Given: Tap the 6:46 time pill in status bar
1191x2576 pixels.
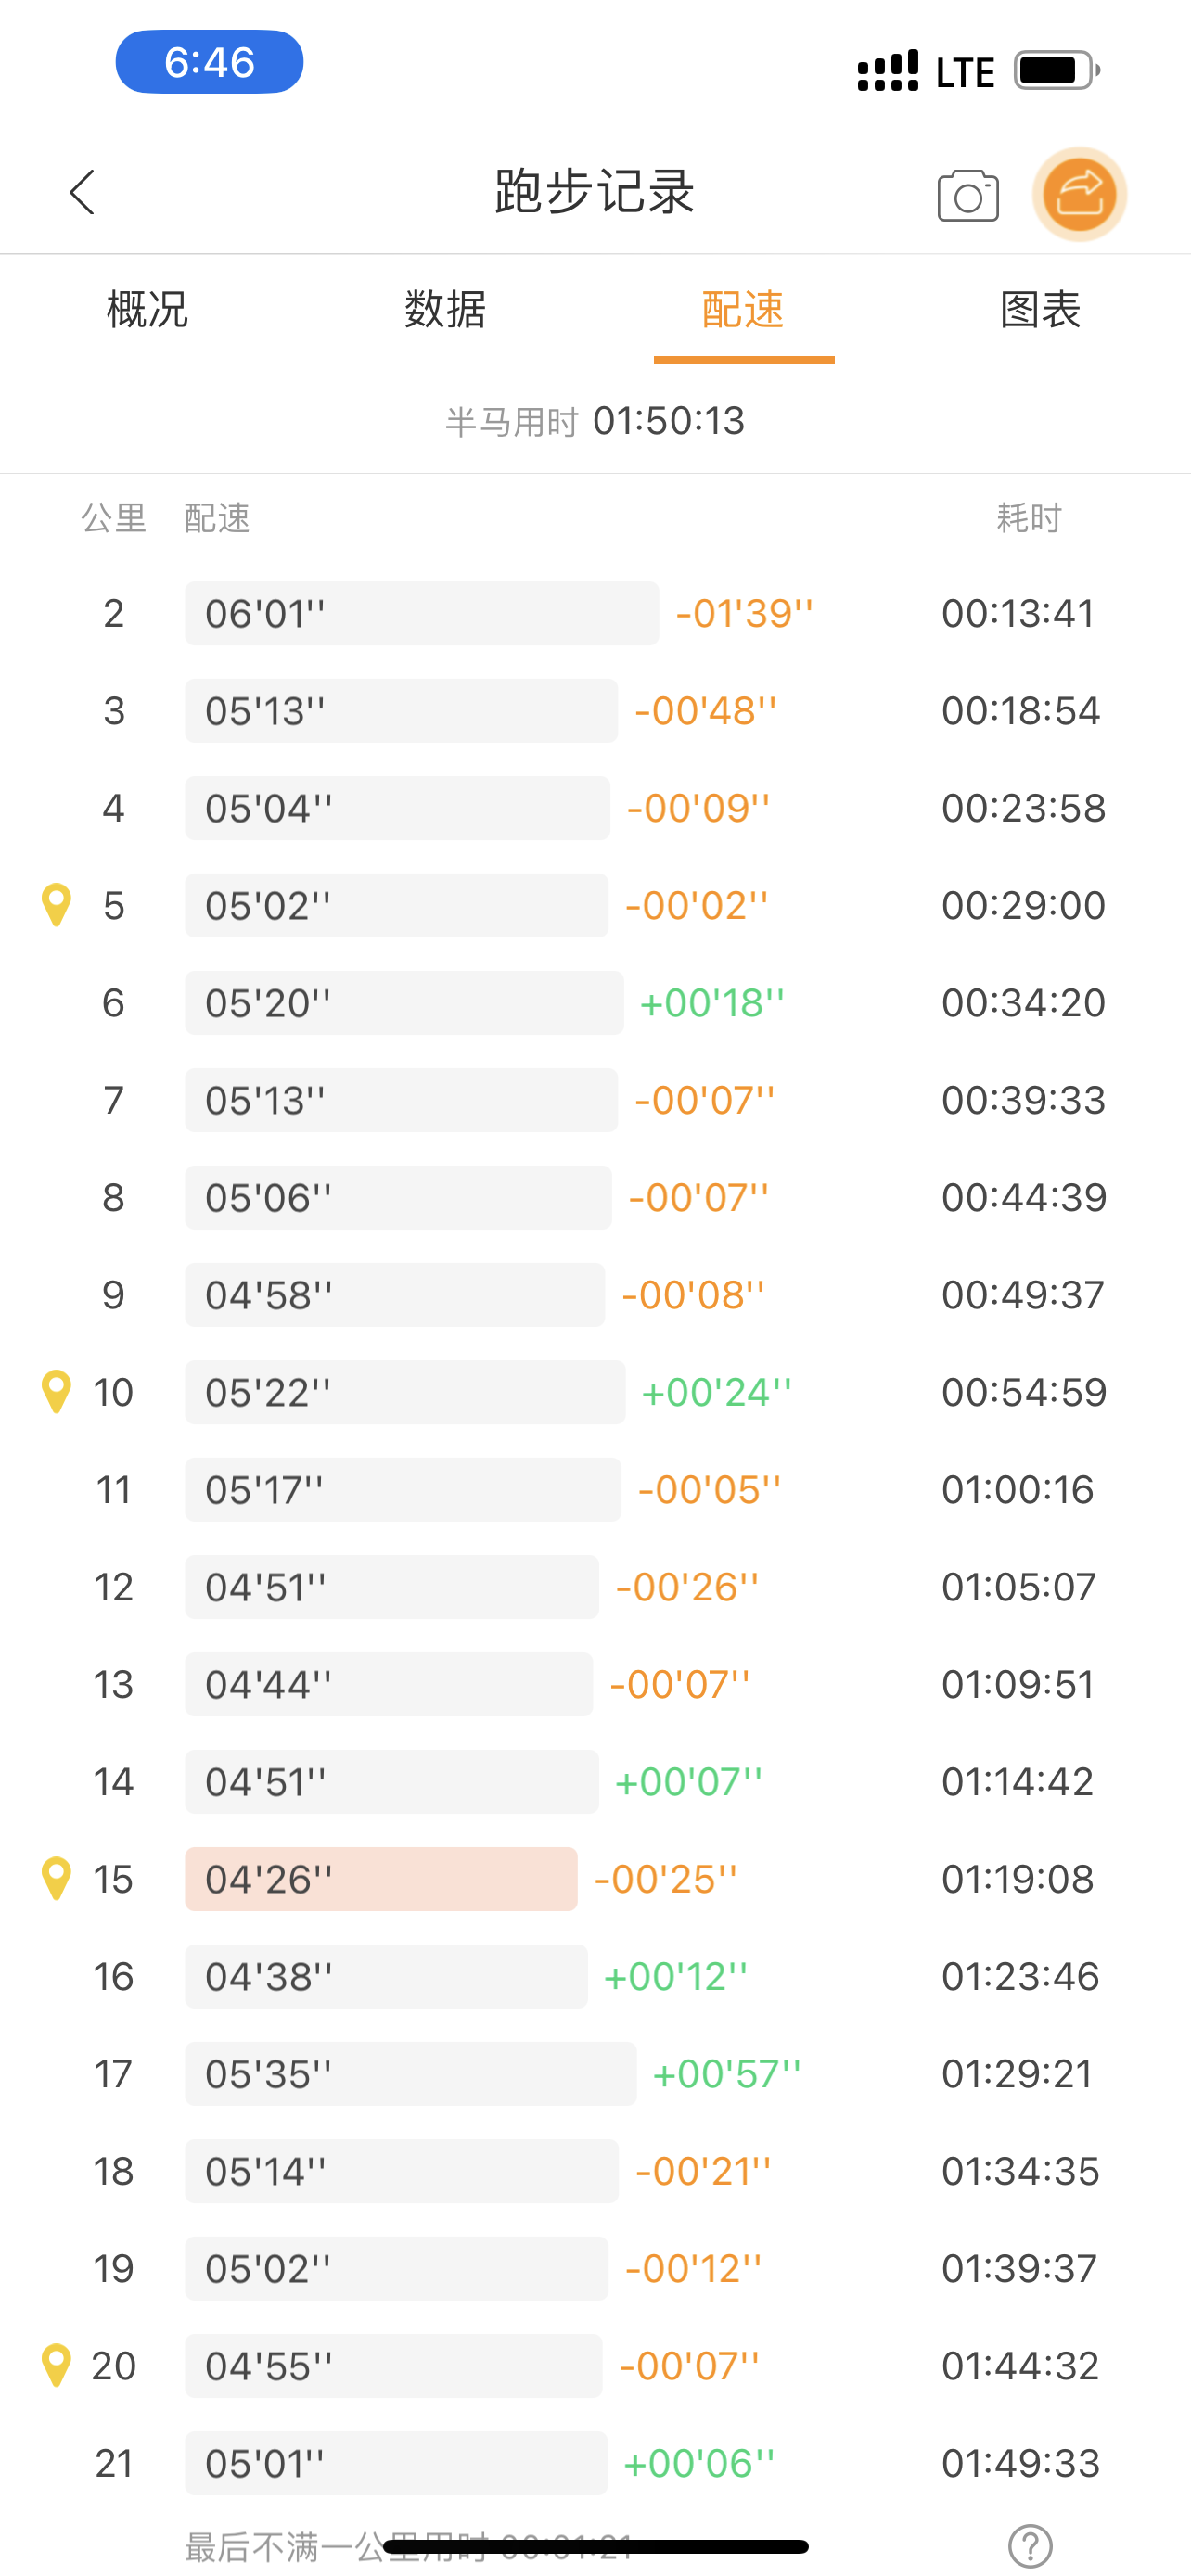Looking at the screenshot, I should click(x=209, y=62).
